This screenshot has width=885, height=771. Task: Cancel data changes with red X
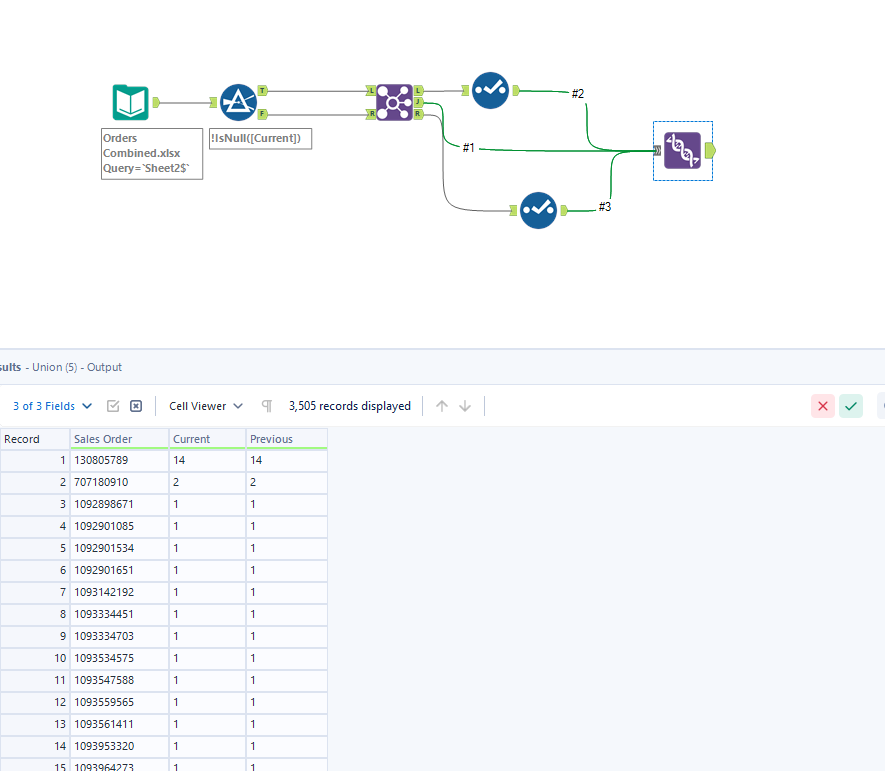pyautogui.click(x=823, y=406)
